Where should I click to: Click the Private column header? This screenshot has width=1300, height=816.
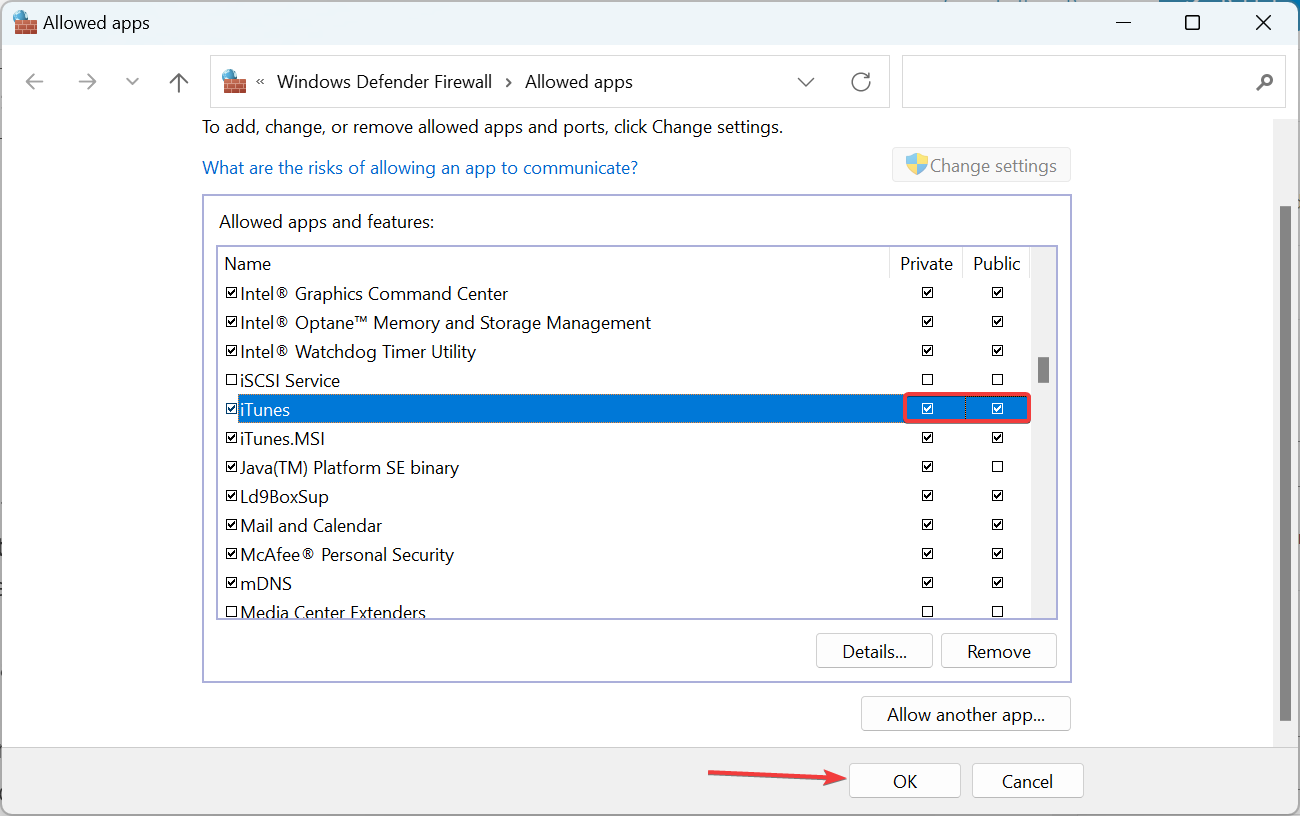click(x=926, y=264)
